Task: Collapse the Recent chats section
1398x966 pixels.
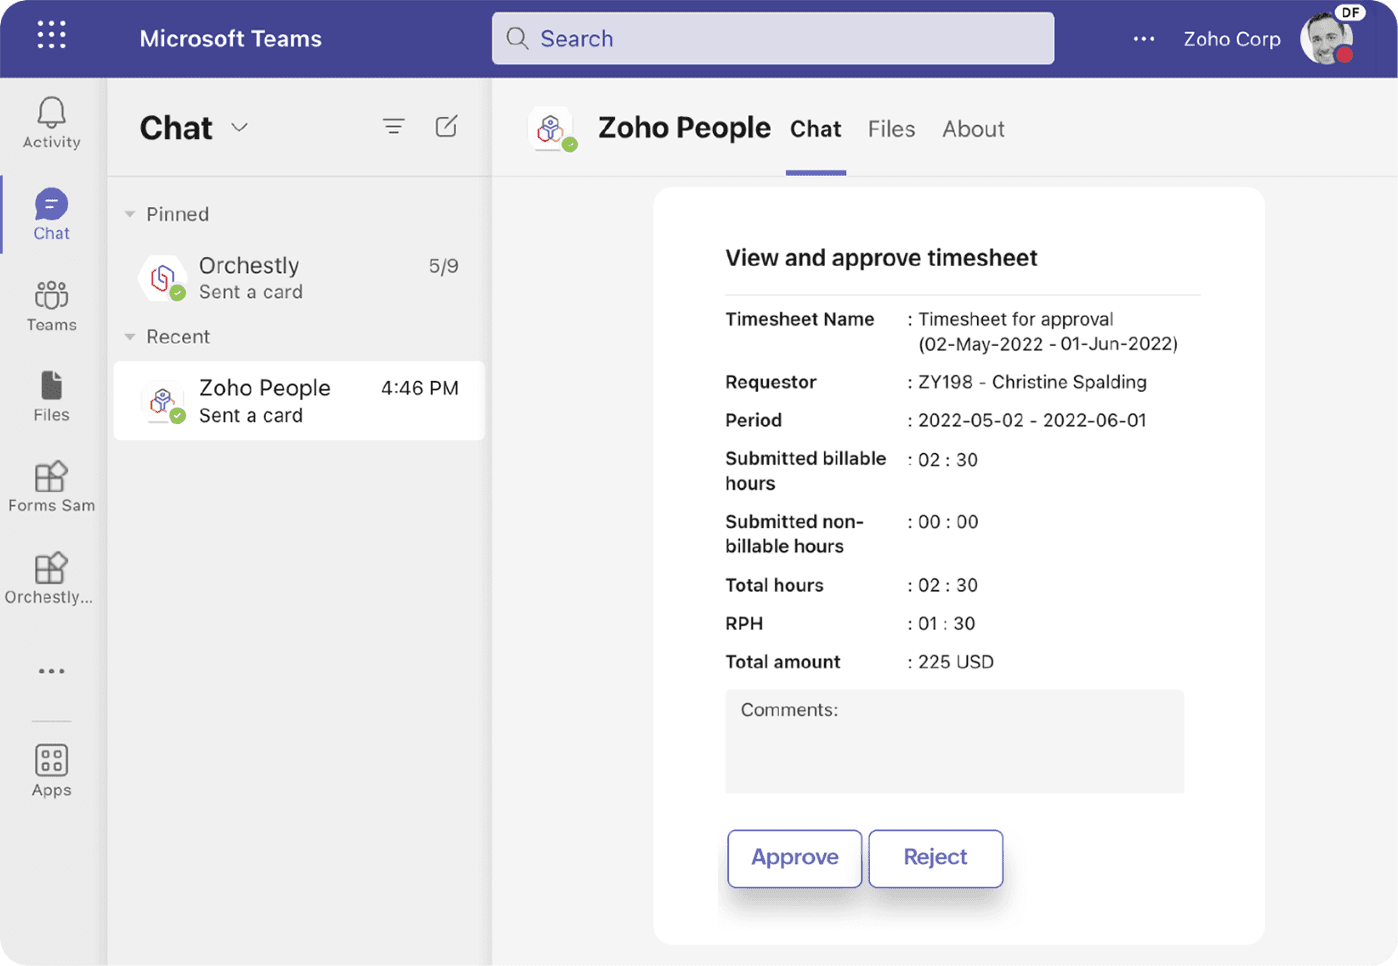Action: pyautogui.click(x=130, y=337)
